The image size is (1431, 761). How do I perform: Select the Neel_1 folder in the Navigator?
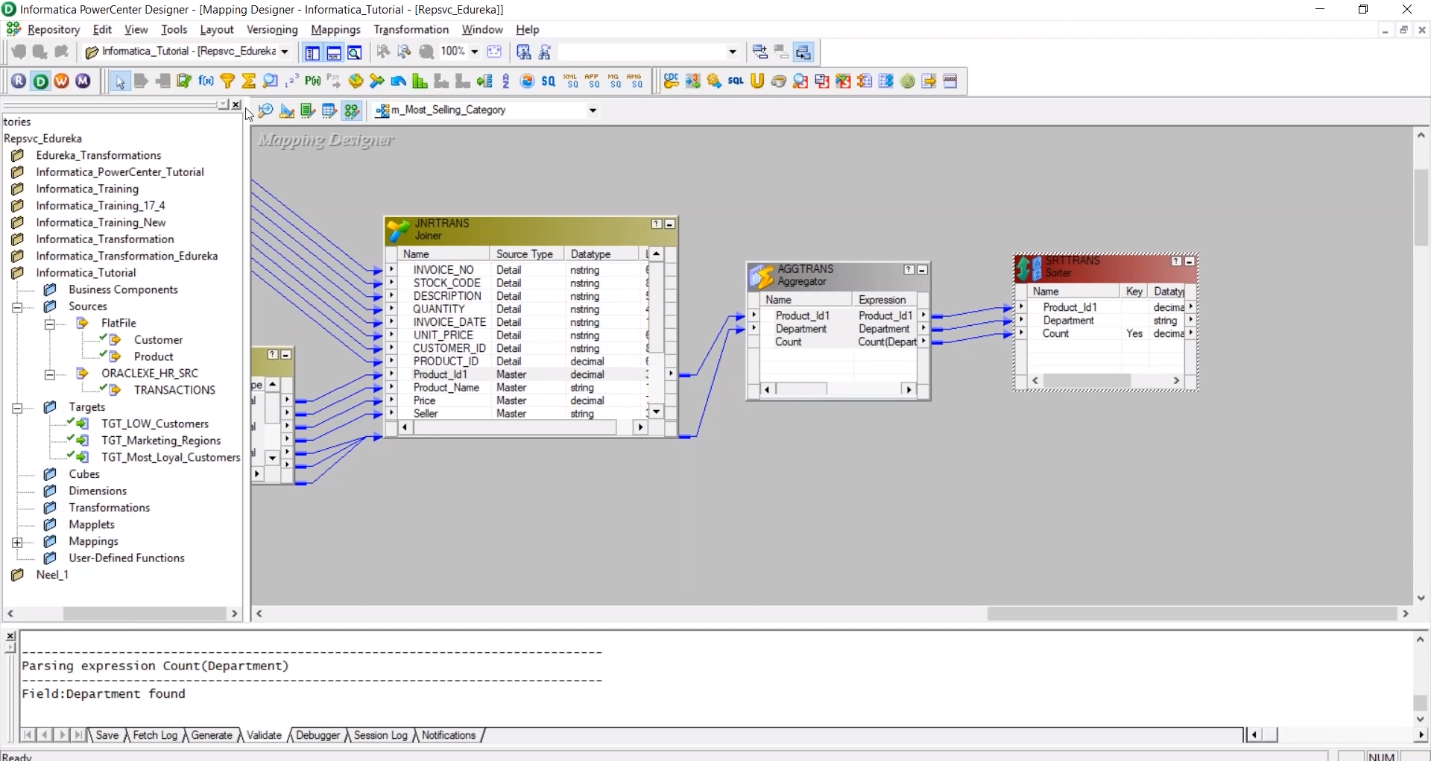52,576
